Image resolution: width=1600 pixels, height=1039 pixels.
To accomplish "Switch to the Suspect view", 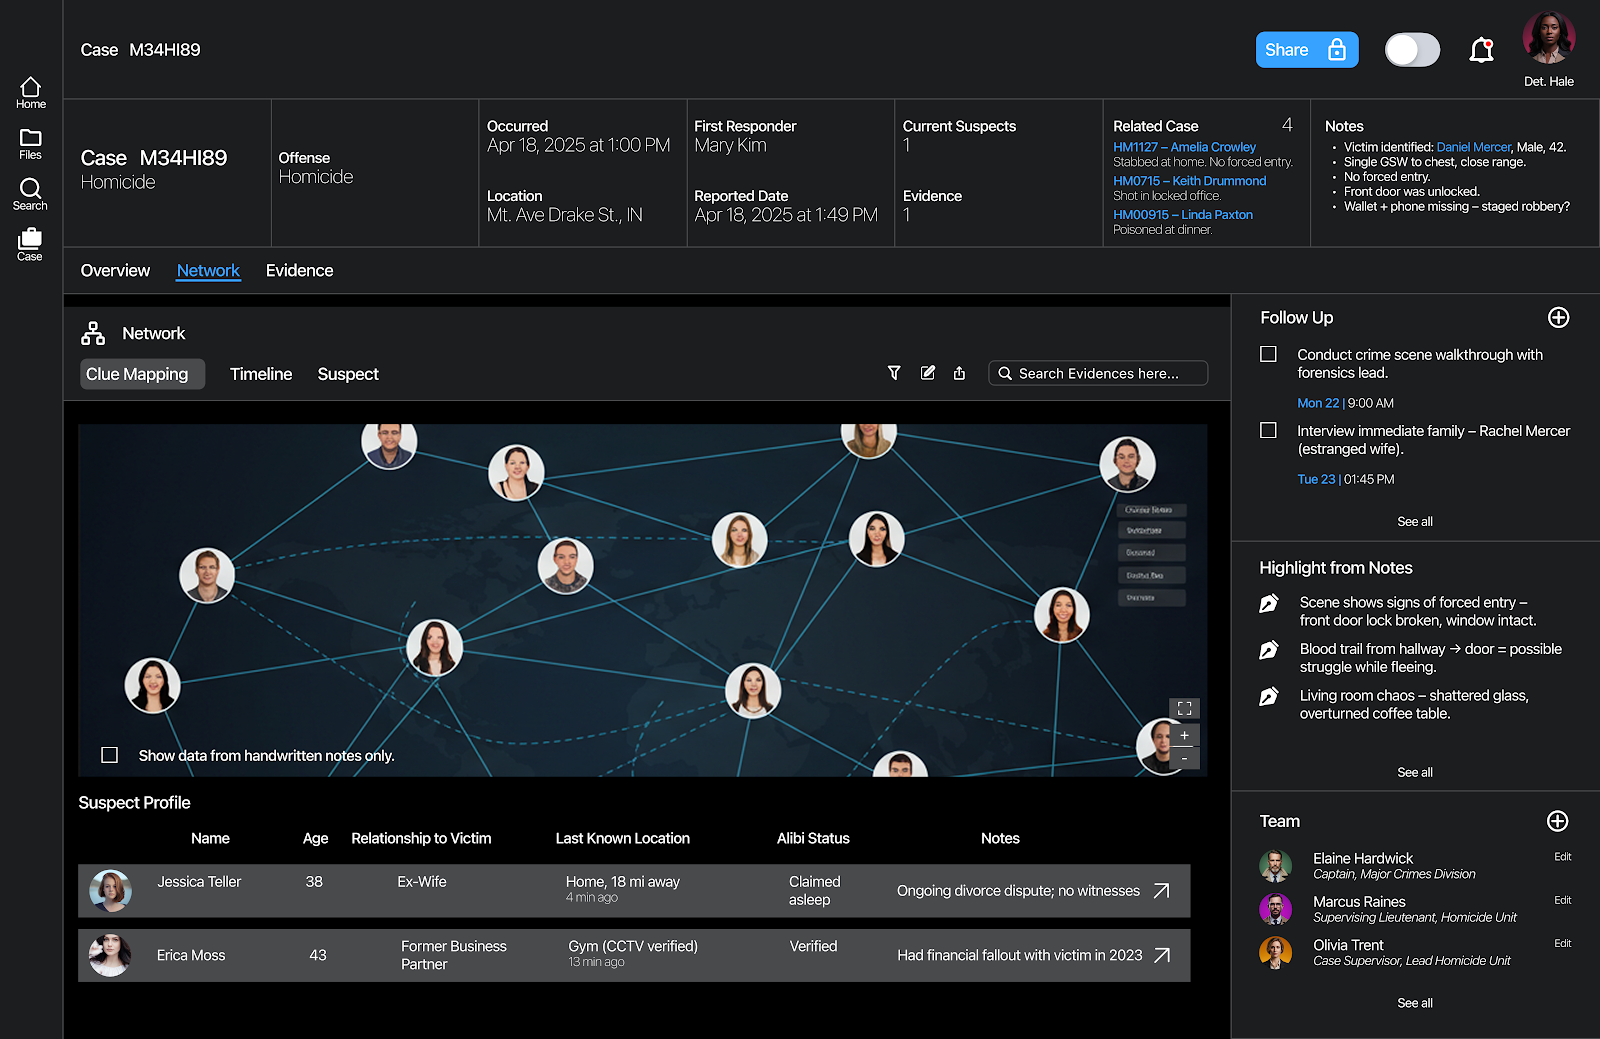I will point(348,374).
